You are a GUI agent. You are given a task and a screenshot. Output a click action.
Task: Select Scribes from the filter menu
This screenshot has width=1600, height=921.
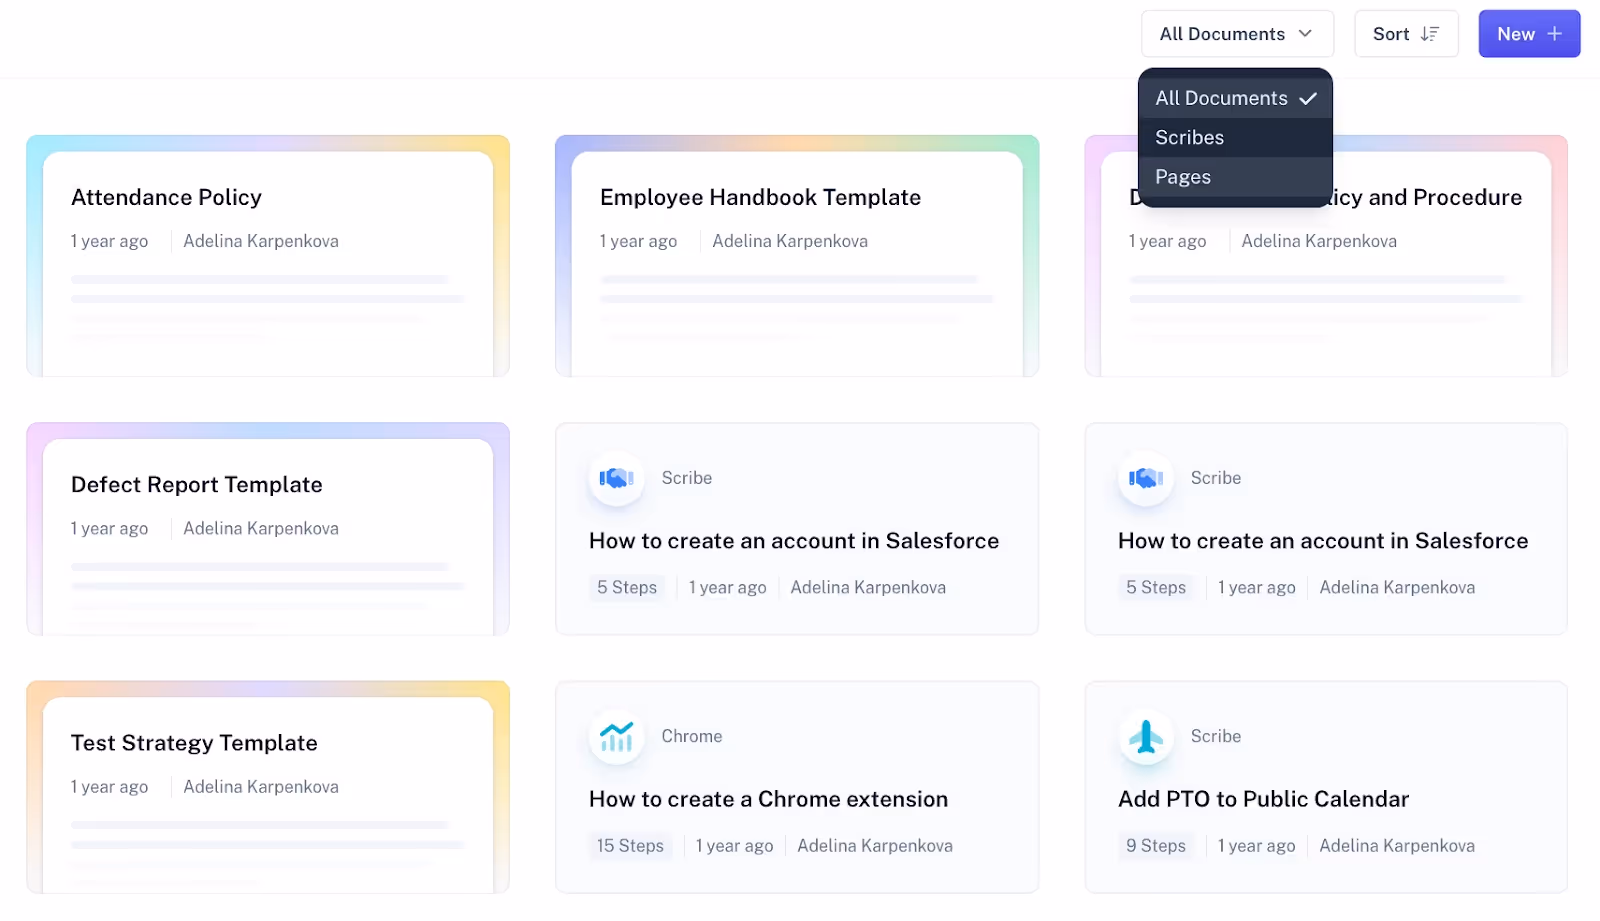(1189, 137)
